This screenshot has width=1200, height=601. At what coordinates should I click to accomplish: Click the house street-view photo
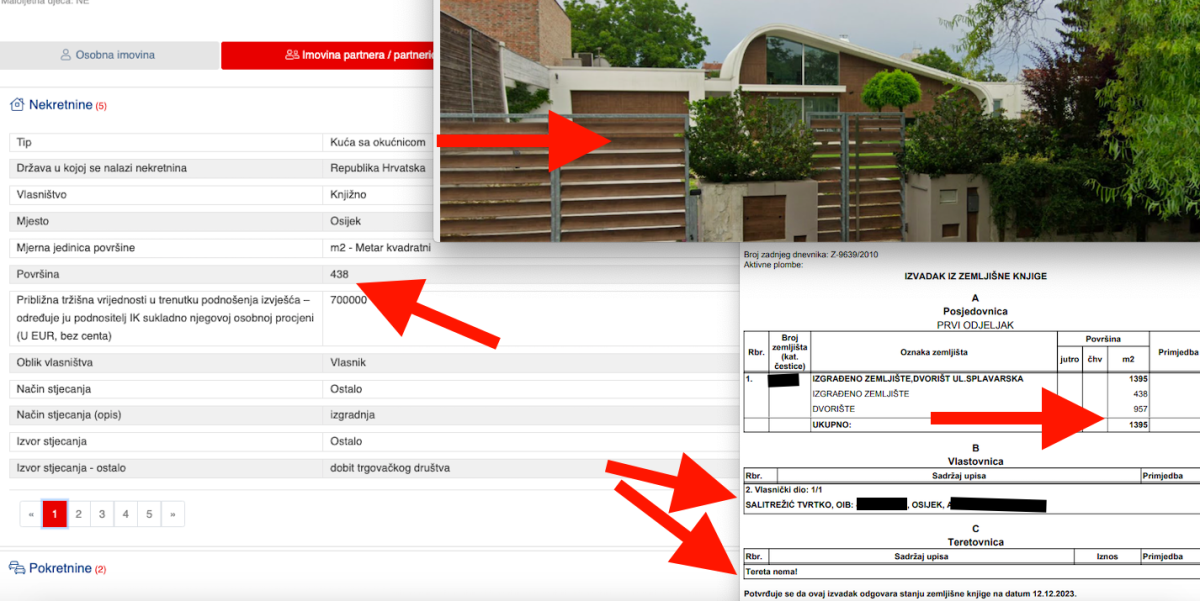818,120
